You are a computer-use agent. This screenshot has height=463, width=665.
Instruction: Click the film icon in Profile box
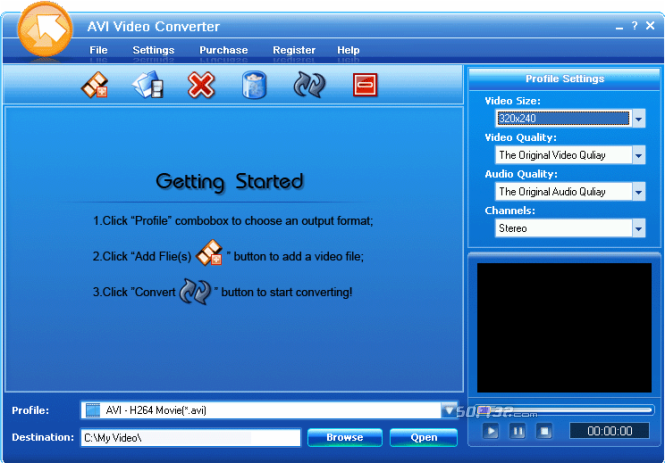pos(92,410)
